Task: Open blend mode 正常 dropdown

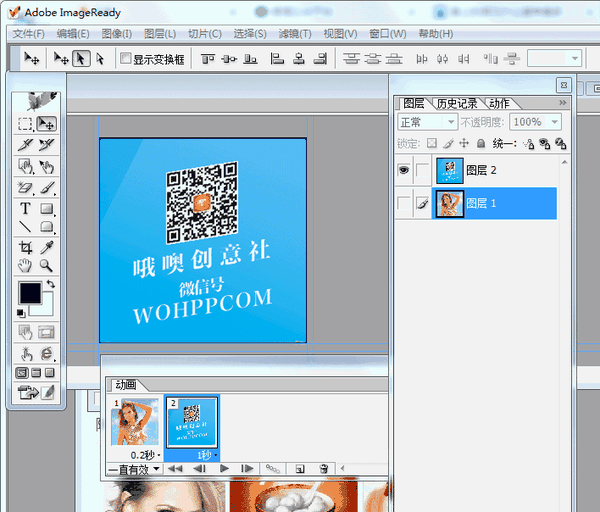Action: point(427,122)
